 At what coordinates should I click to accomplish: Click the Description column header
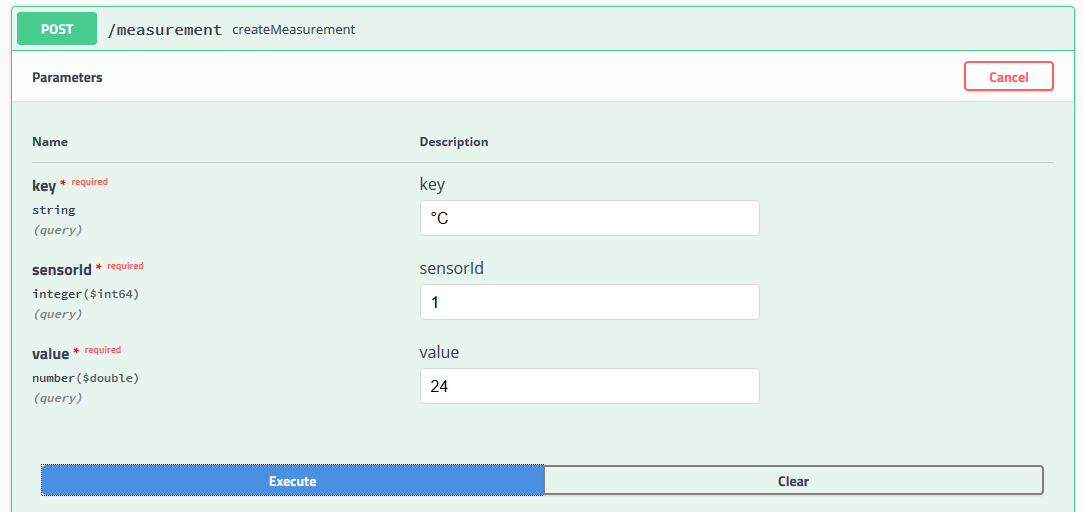(x=453, y=142)
